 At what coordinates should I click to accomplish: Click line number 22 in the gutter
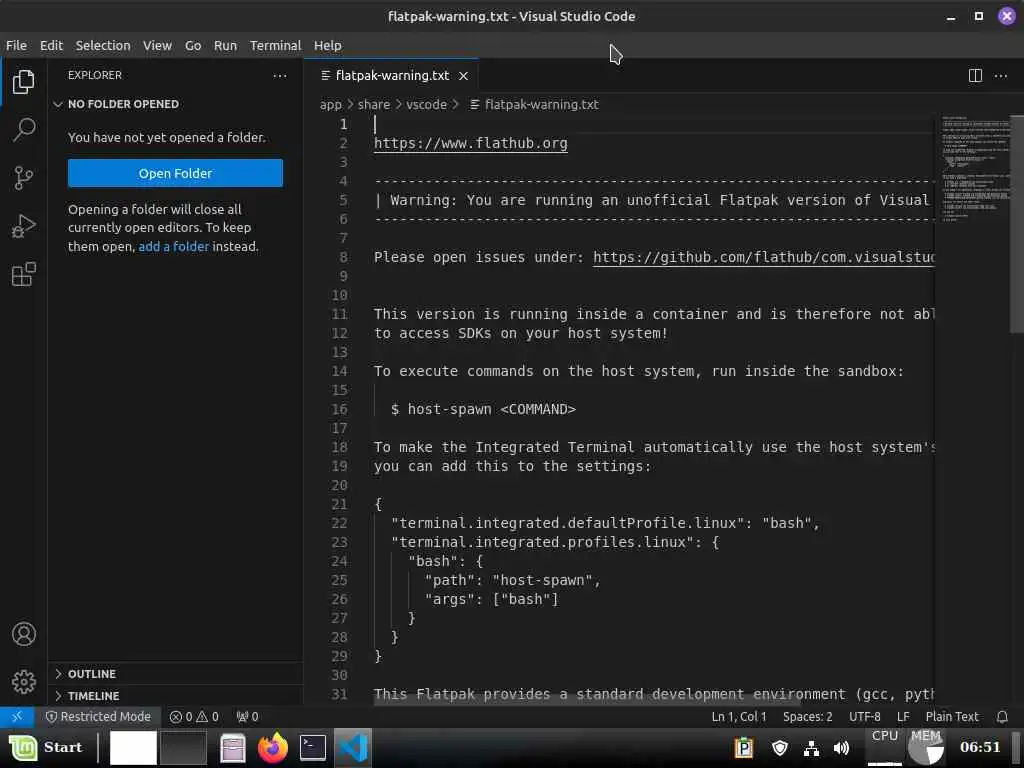pyautogui.click(x=340, y=523)
